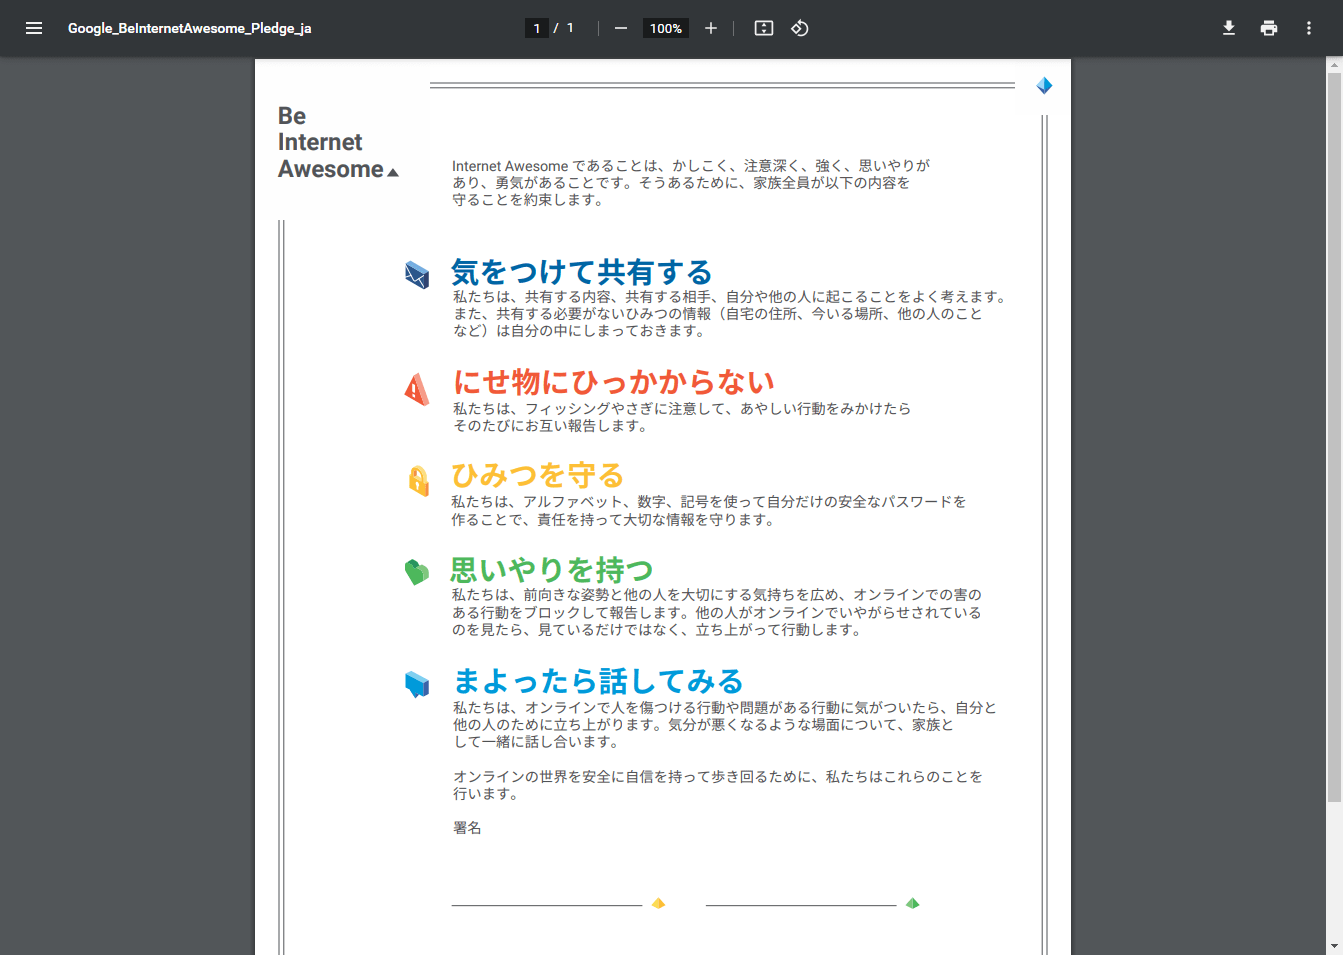Click the blue envelope icon beside 気をつけて共有する
Image resolution: width=1343 pixels, height=955 pixels.
[417, 274]
